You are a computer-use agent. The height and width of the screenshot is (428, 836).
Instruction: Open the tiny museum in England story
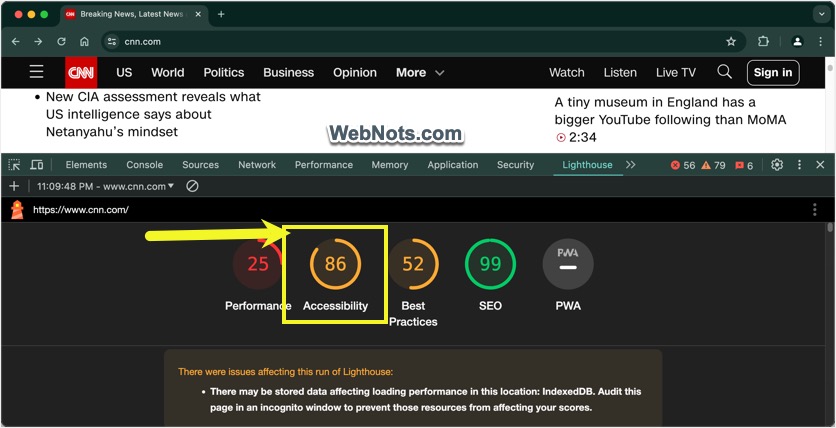670,111
